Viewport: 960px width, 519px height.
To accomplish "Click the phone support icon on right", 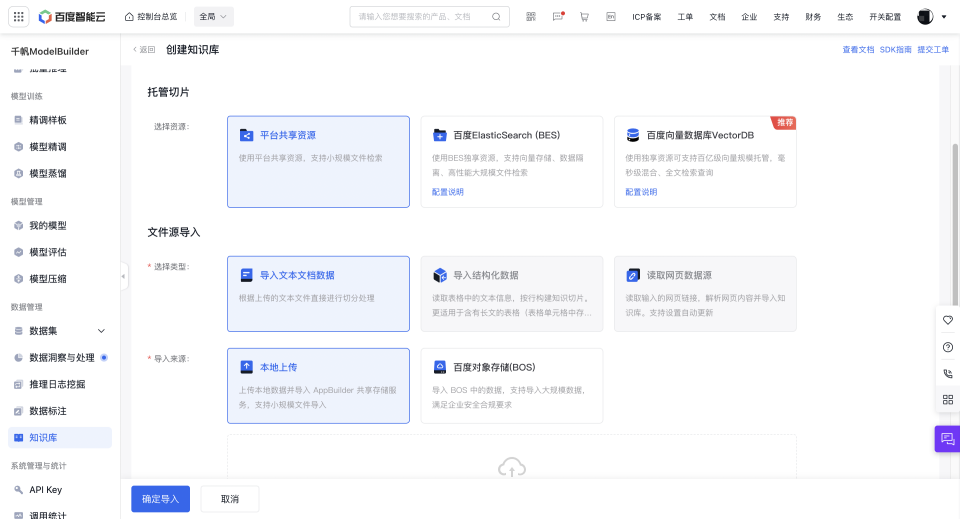I will pos(947,373).
